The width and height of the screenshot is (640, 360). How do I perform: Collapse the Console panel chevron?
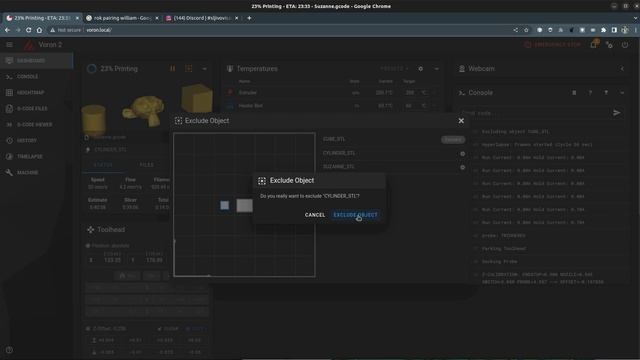(622, 93)
